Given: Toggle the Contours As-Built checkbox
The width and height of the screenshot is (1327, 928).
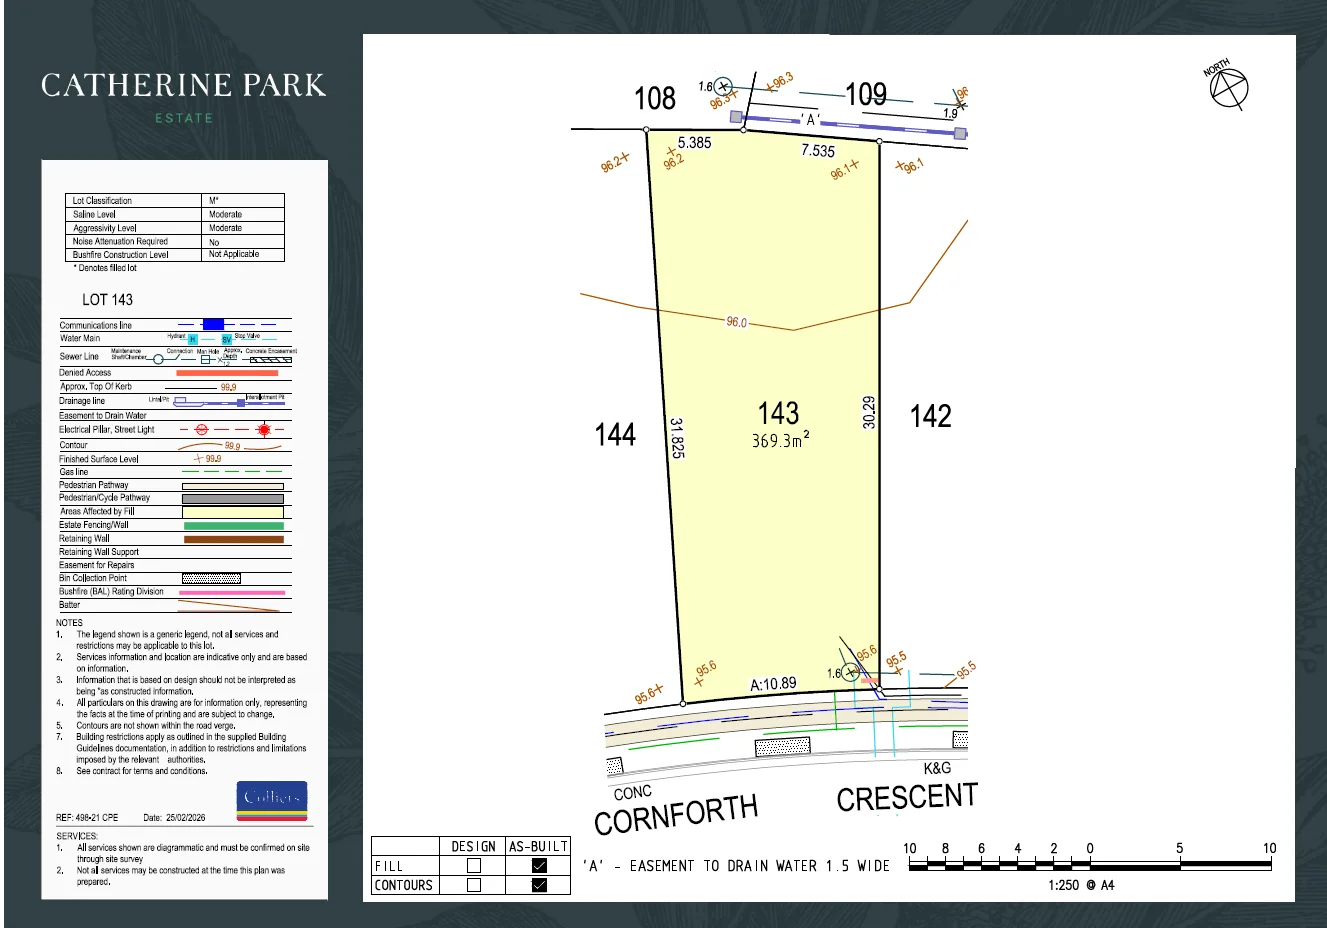Looking at the screenshot, I should (539, 885).
